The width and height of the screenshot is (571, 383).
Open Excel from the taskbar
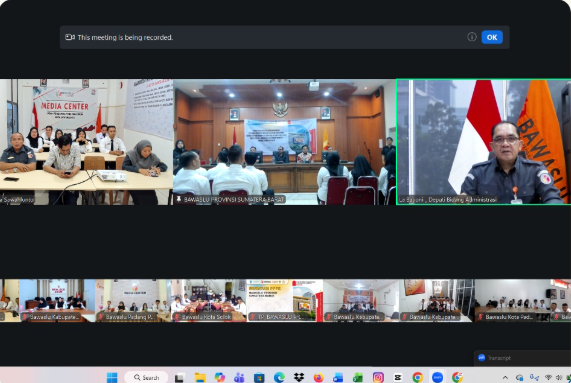(358, 378)
